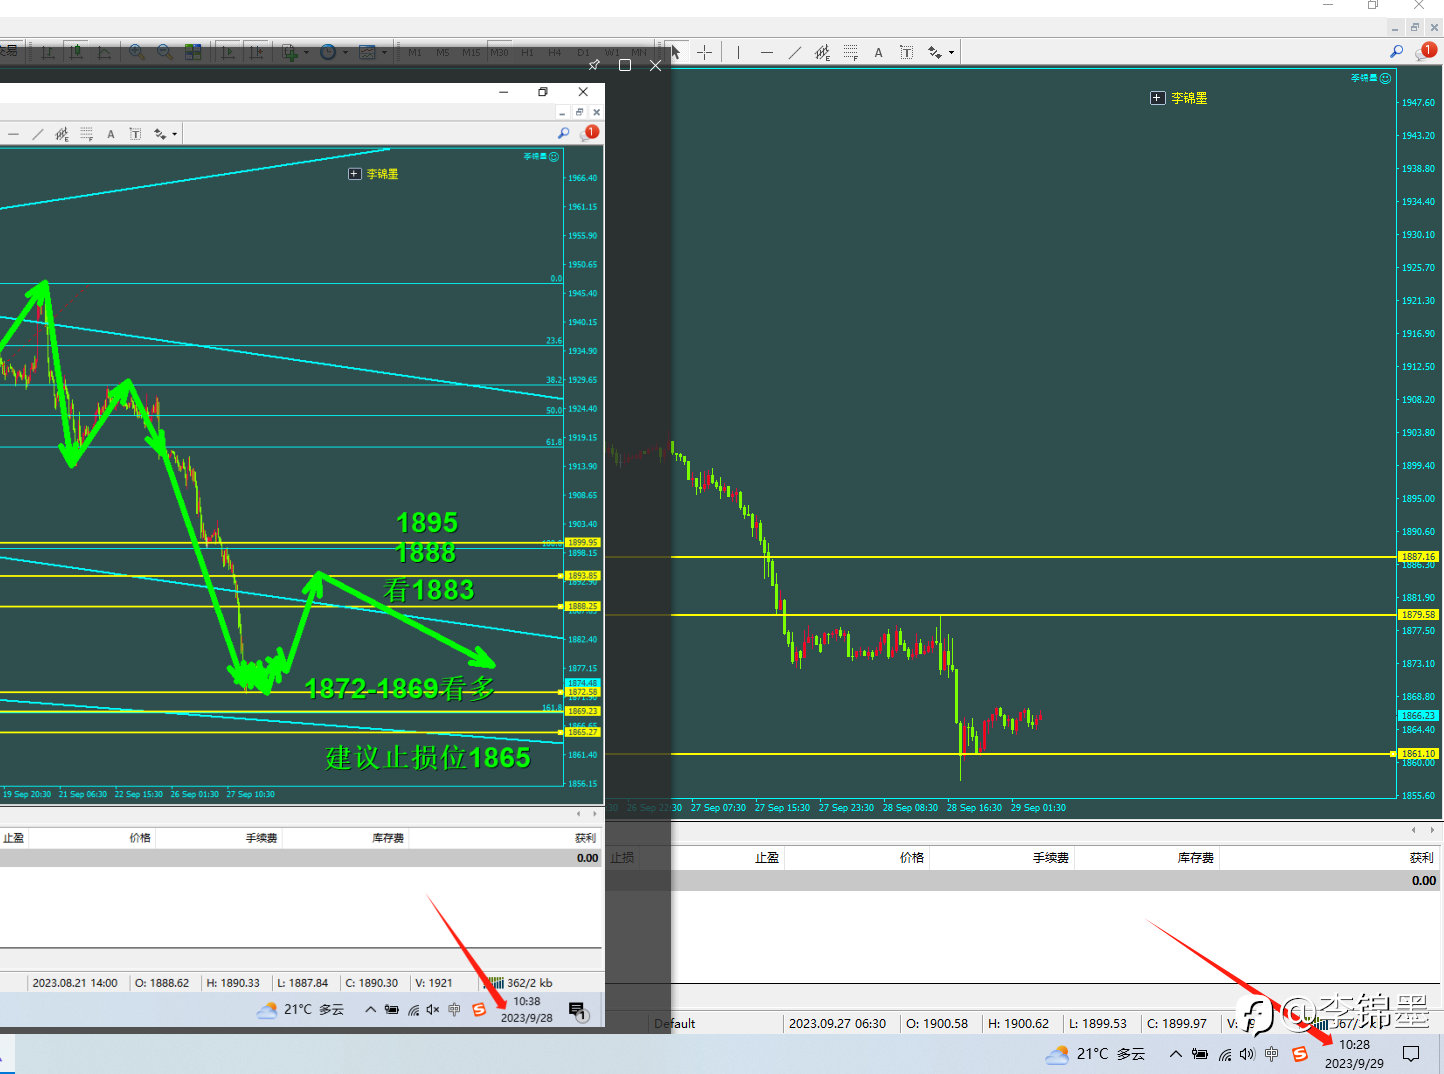
Task: Expand the periods dropdown arrow
Action: [x=346, y=52]
